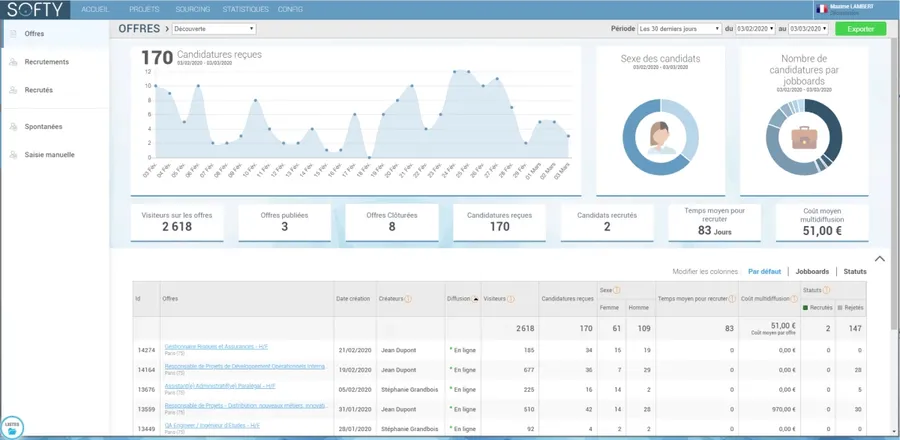900x440 pixels.
Task: Open the 'Gestionnaire Risques et Assurances' offer link
Action: 215,347
